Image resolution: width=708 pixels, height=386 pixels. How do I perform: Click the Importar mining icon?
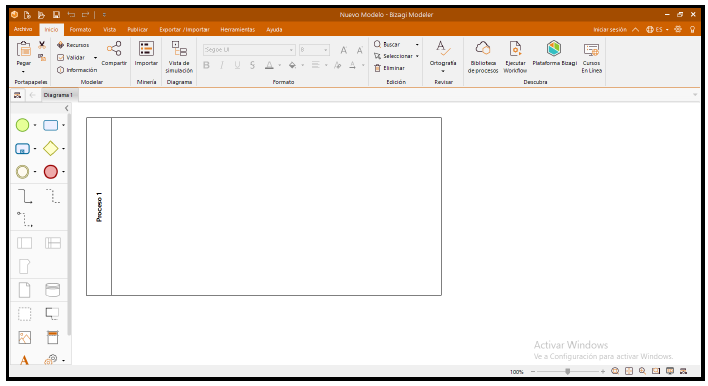click(x=146, y=53)
